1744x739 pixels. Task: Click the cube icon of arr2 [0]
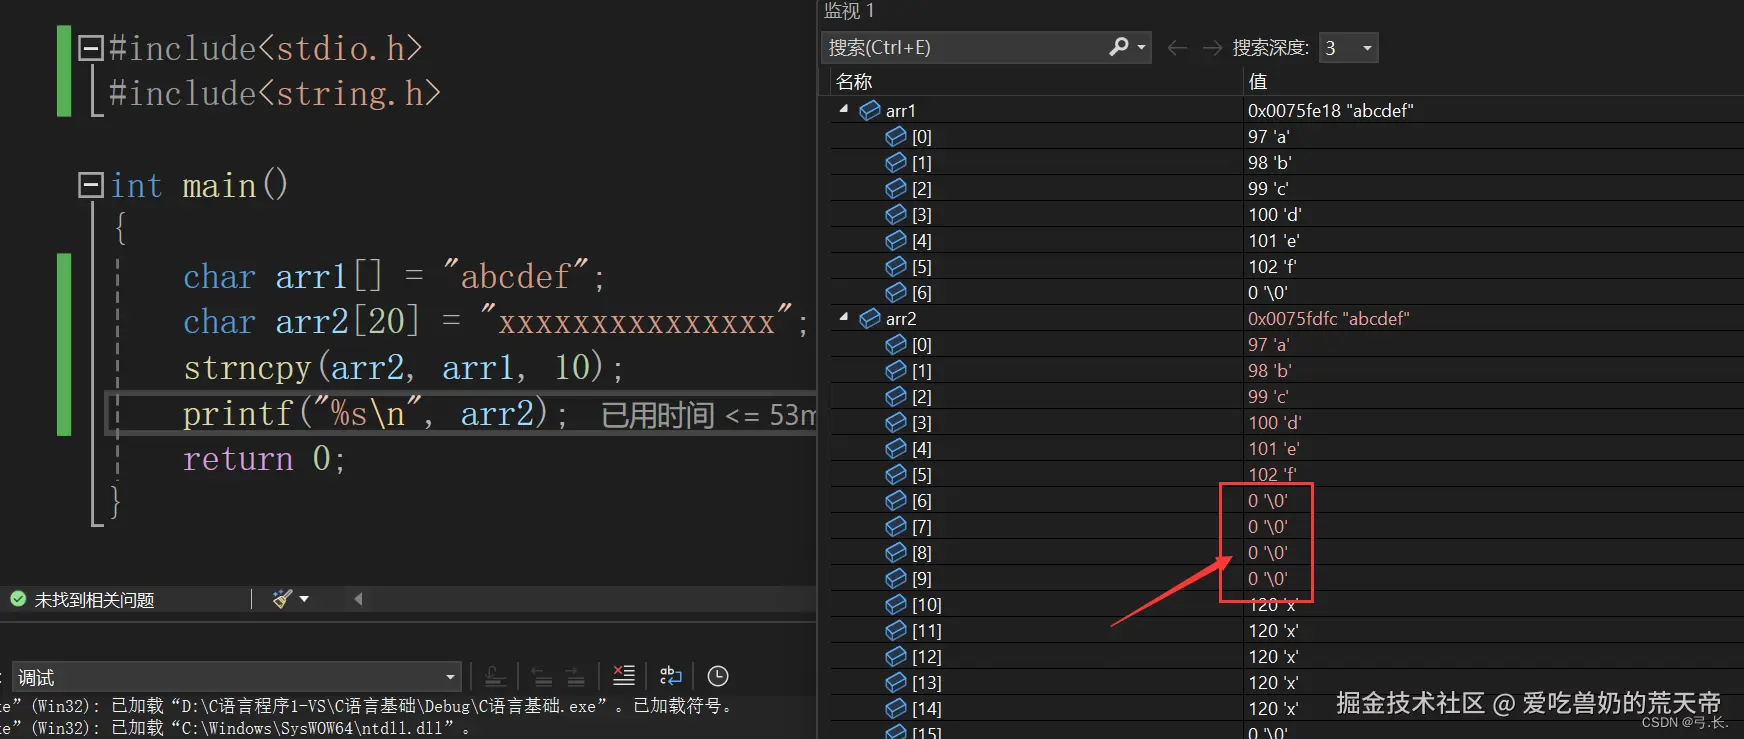coord(896,344)
